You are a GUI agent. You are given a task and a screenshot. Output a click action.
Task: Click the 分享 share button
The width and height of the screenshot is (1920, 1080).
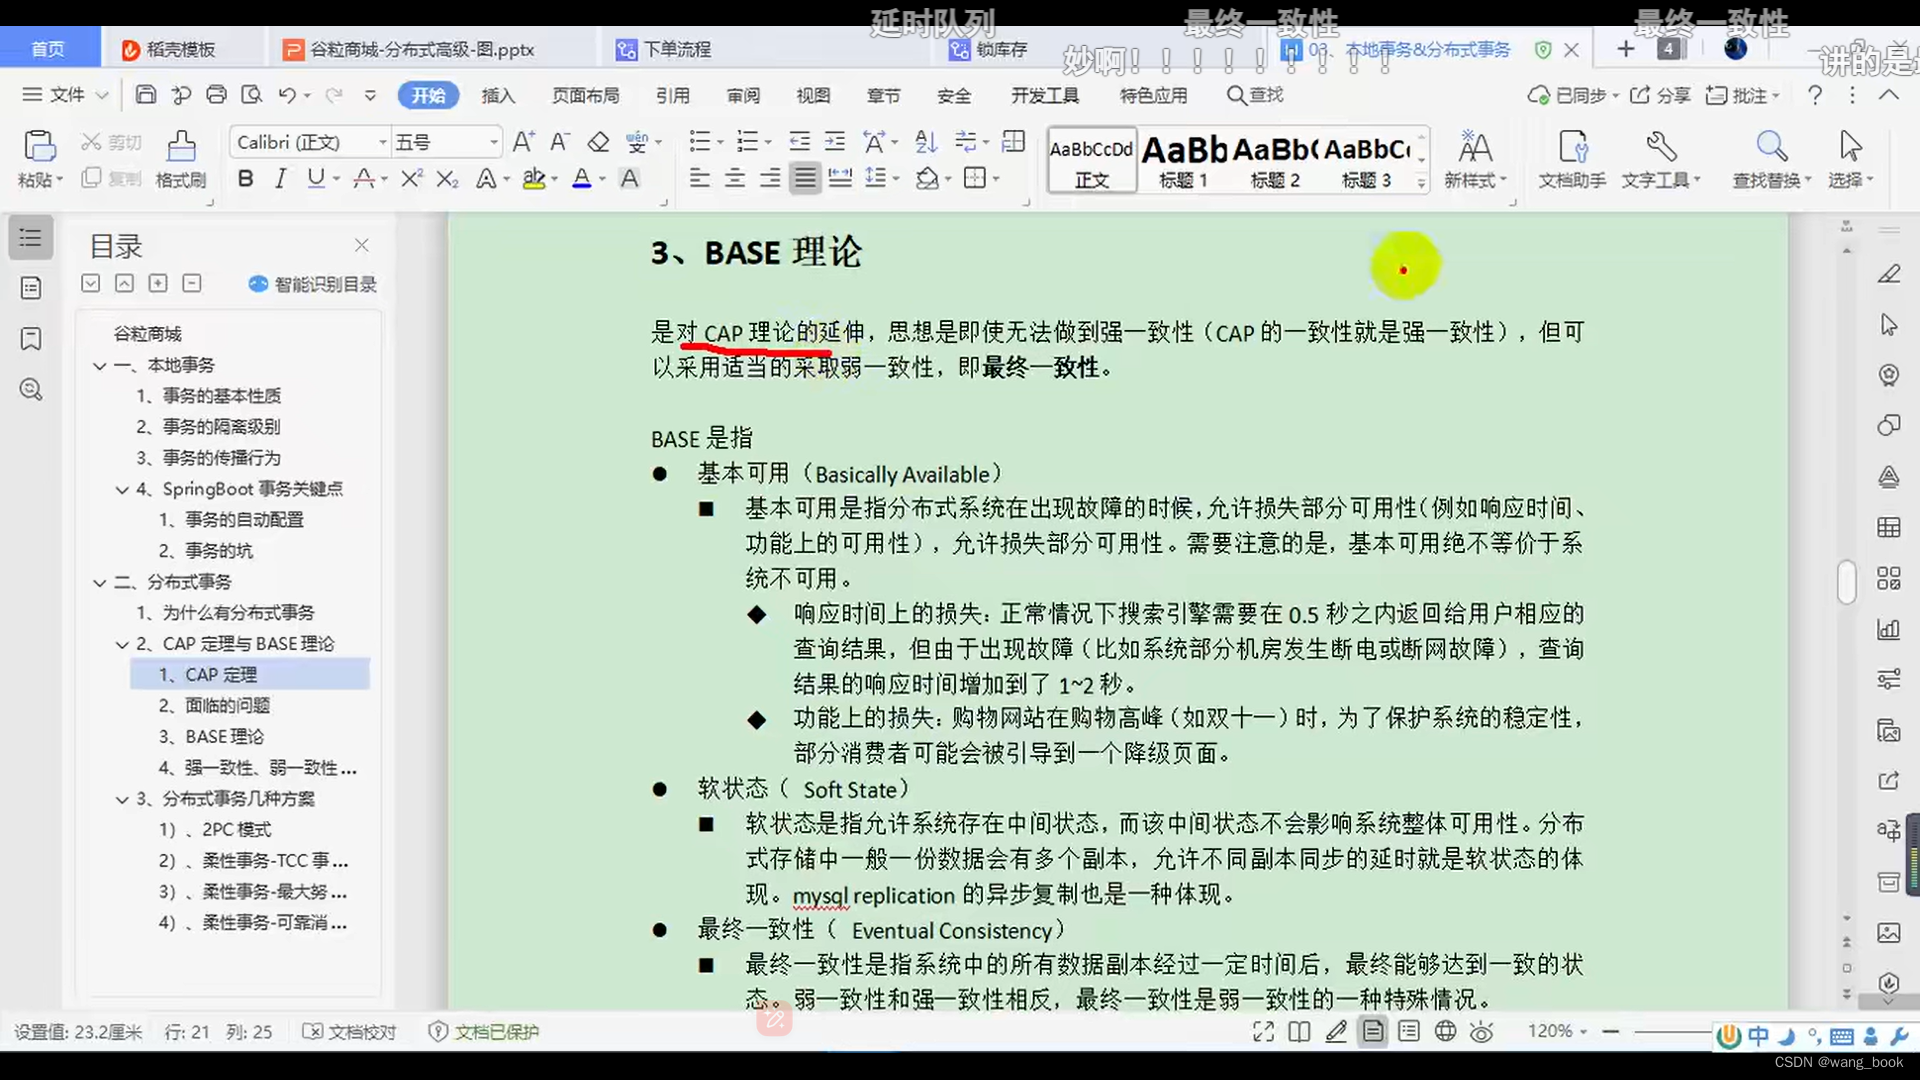[1661, 95]
